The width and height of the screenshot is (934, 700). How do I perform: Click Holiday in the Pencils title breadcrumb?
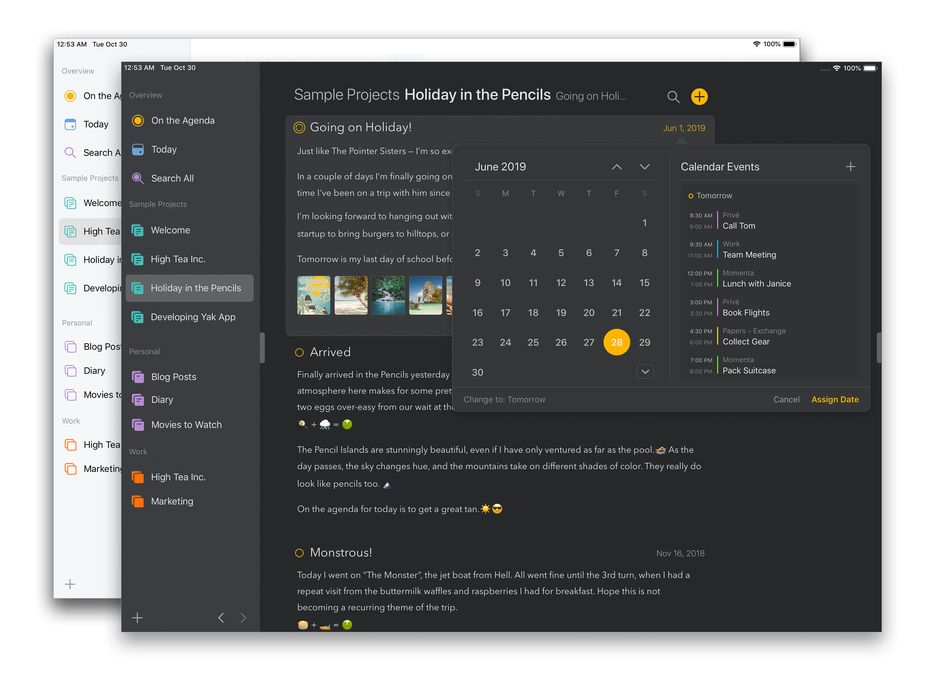point(477,95)
